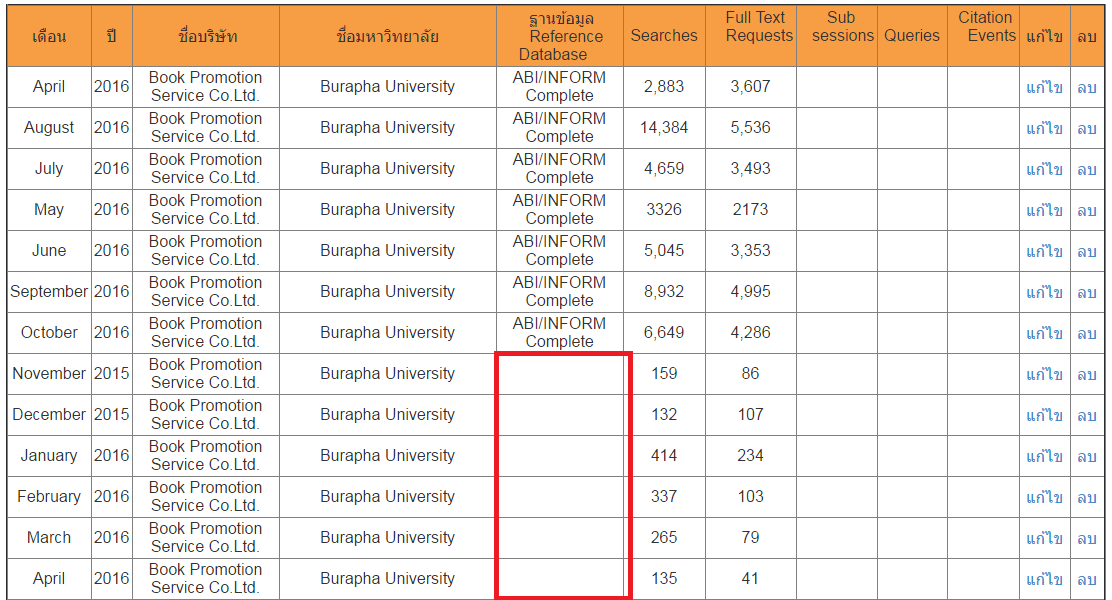
Task: Delete the March 2016 entry
Action: tap(1087, 538)
